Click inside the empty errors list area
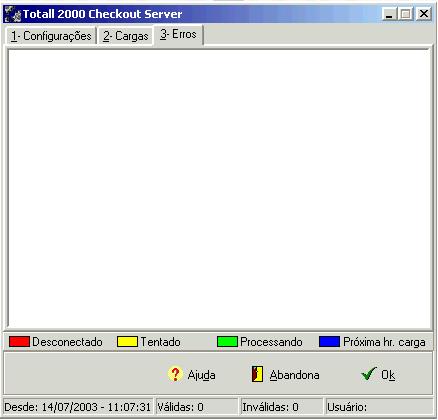 pos(219,189)
